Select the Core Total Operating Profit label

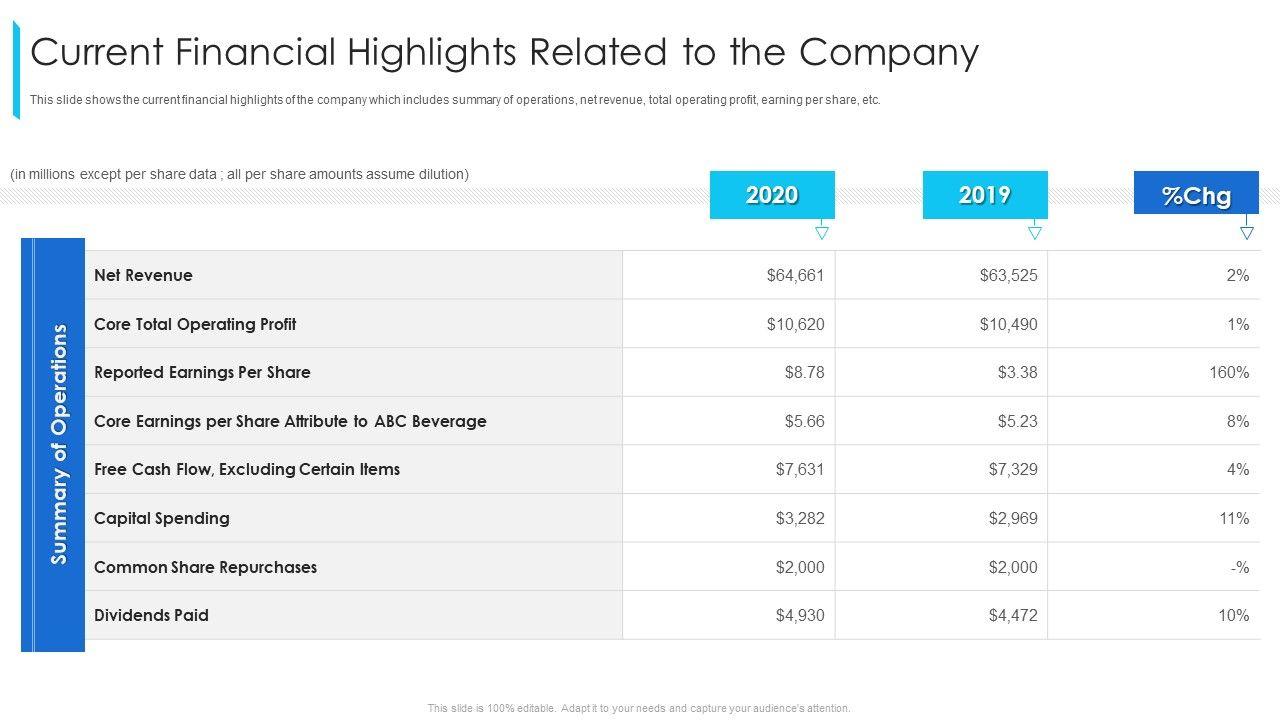point(195,324)
